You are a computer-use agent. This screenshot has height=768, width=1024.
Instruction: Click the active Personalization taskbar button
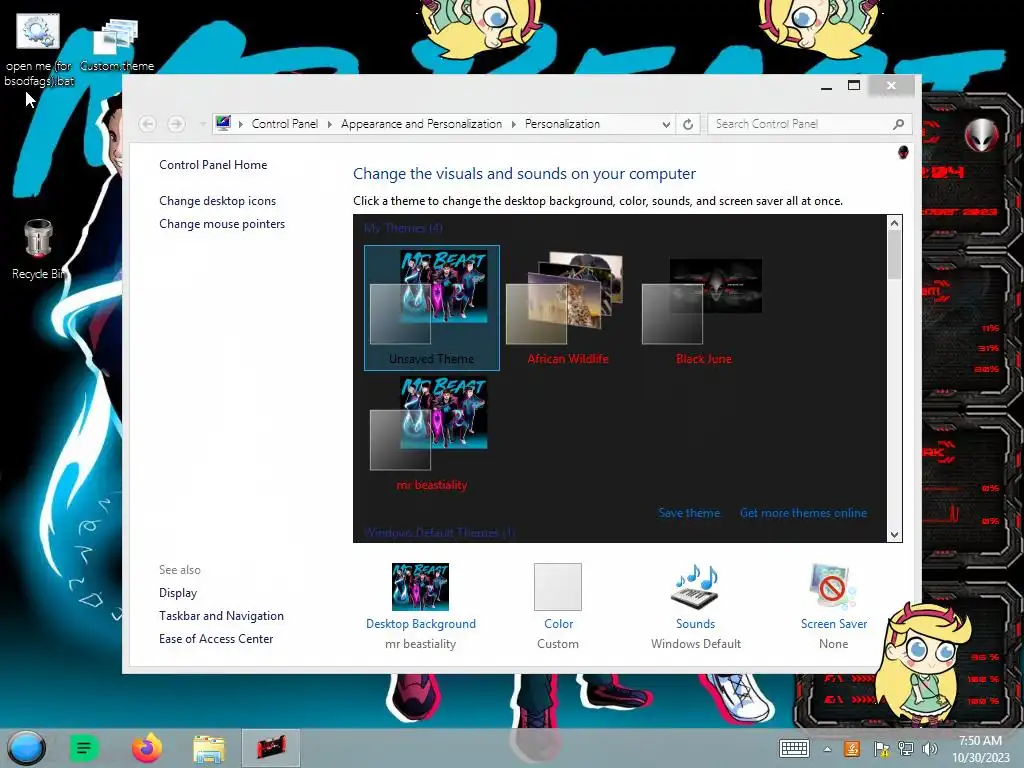pos(271,748)
